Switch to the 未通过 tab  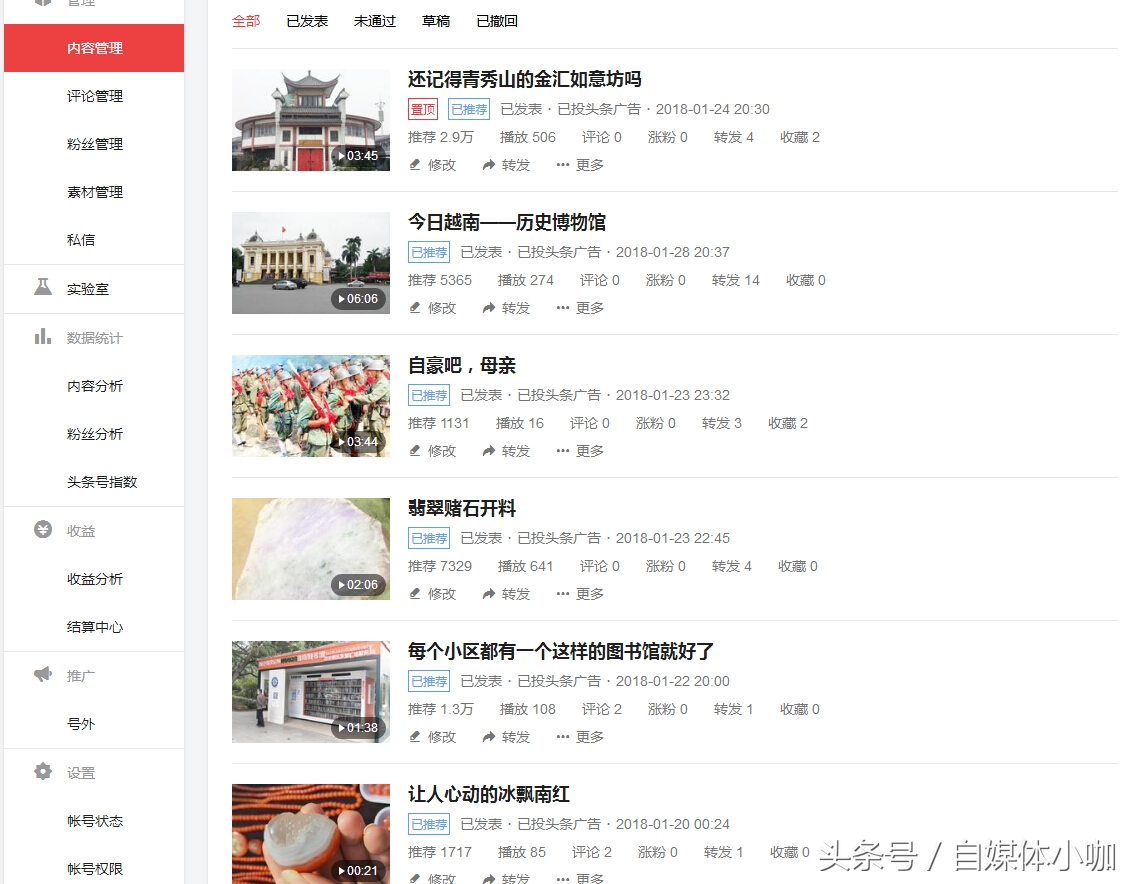pos(374,20)
